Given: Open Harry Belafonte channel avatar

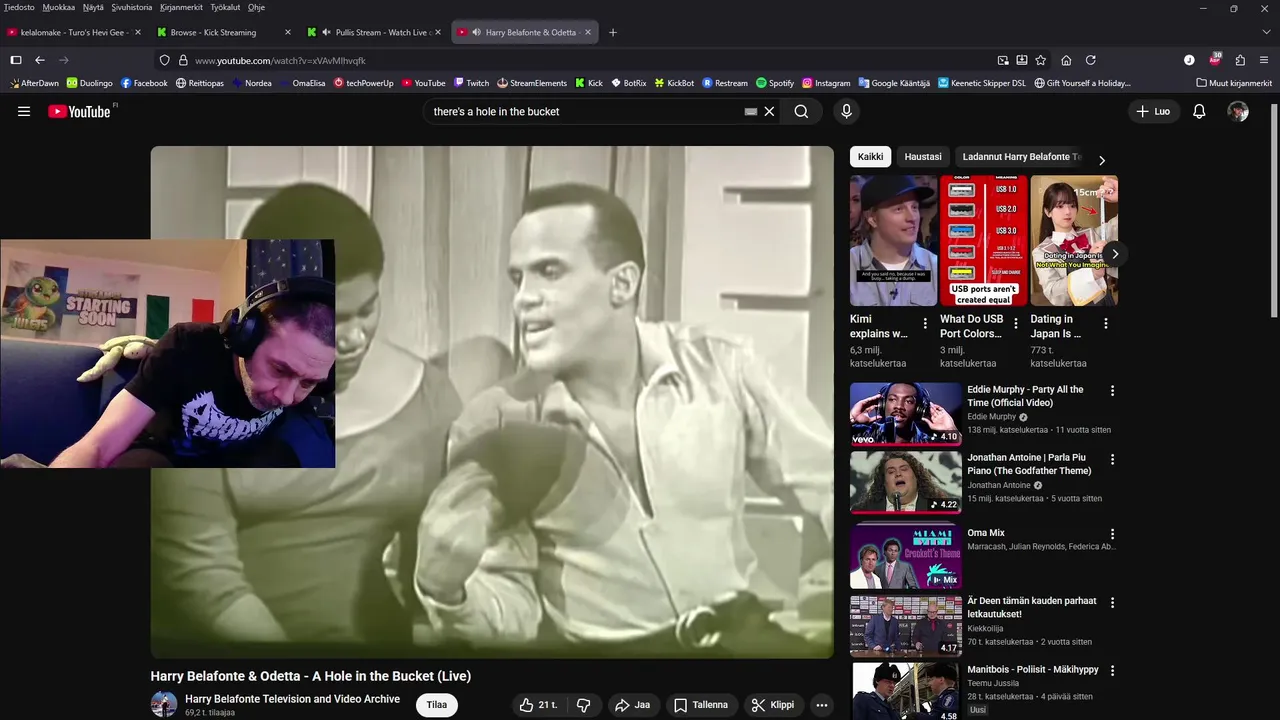Looking at the screenshot, I should (x=164, y=704).
